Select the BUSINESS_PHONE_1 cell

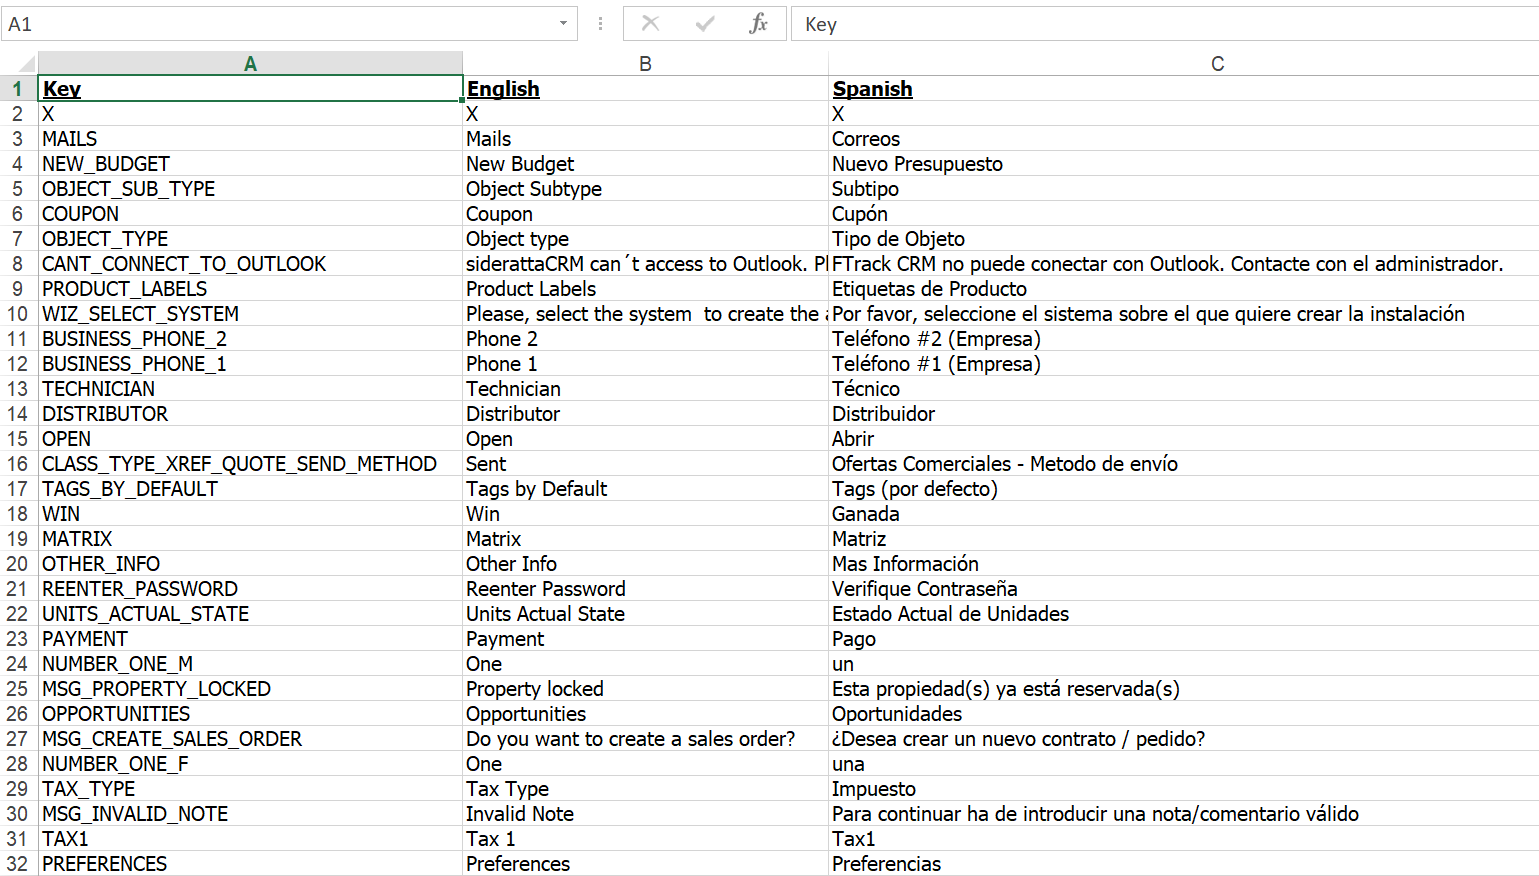(x=250, y=364)
